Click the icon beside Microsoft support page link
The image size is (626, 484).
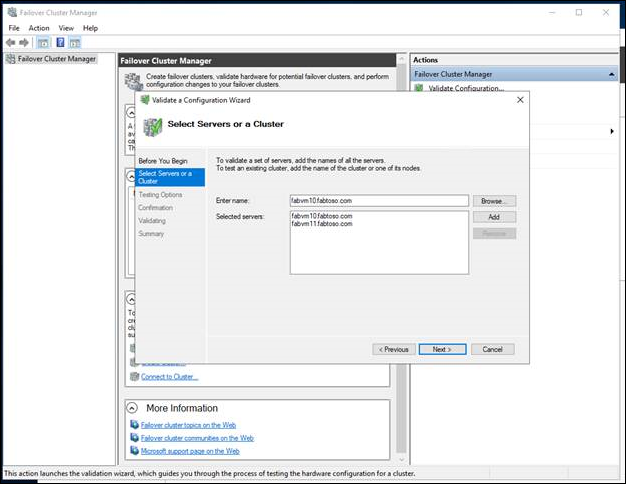coord(135,451)
